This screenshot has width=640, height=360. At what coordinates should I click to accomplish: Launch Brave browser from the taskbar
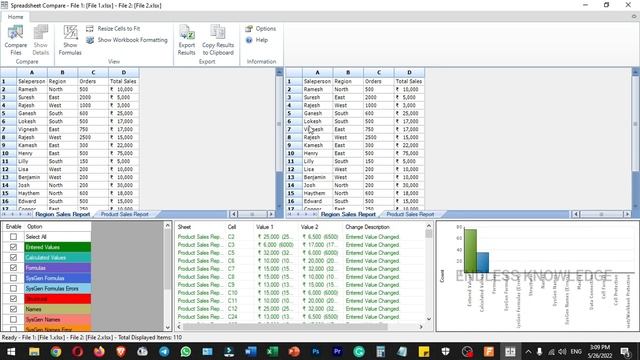[x=121, y=351]
